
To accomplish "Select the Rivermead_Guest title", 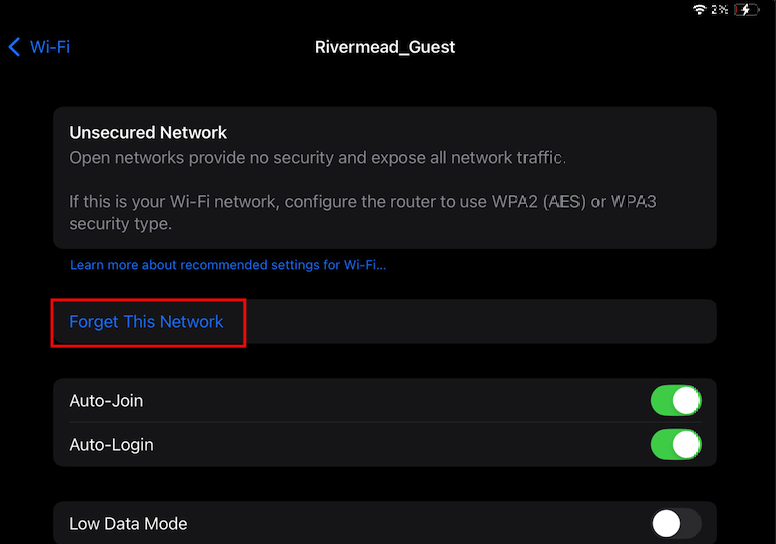I will click(x=385, y=47).
